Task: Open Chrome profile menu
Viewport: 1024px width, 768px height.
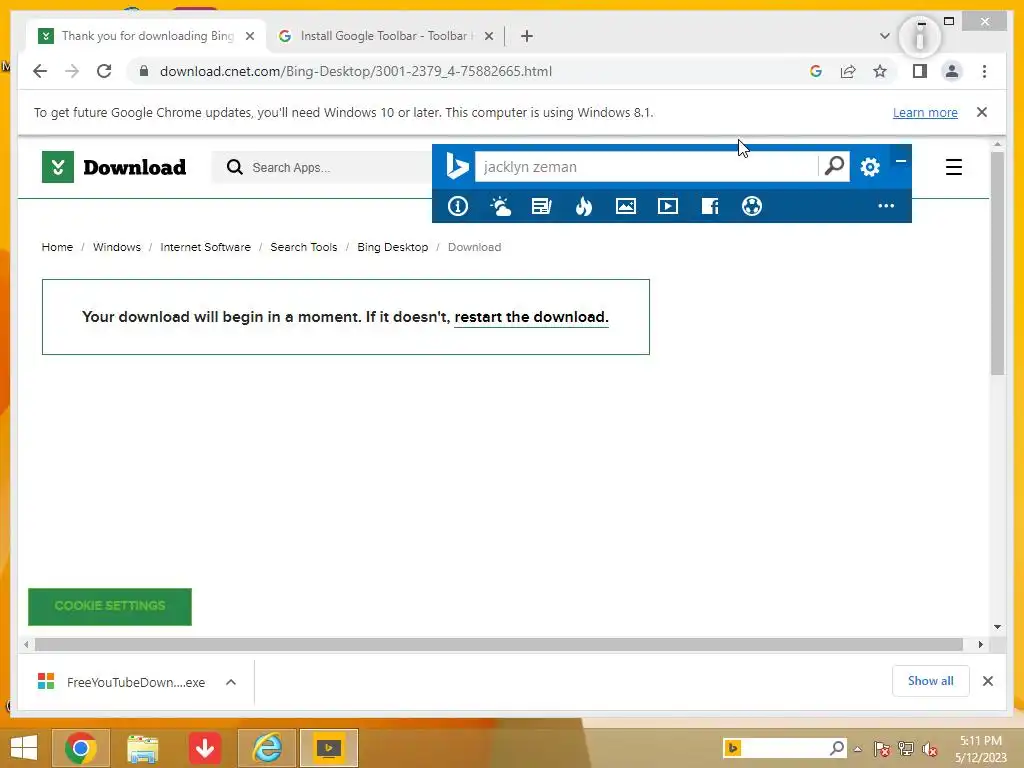Action: click(952, 71)
